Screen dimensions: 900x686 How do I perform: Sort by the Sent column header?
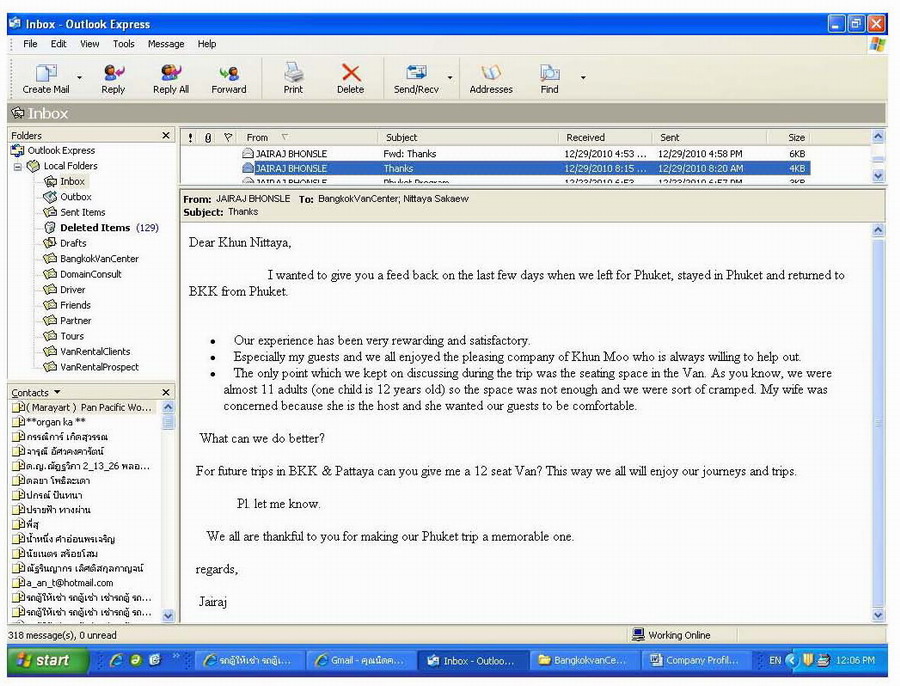point(710,138)
